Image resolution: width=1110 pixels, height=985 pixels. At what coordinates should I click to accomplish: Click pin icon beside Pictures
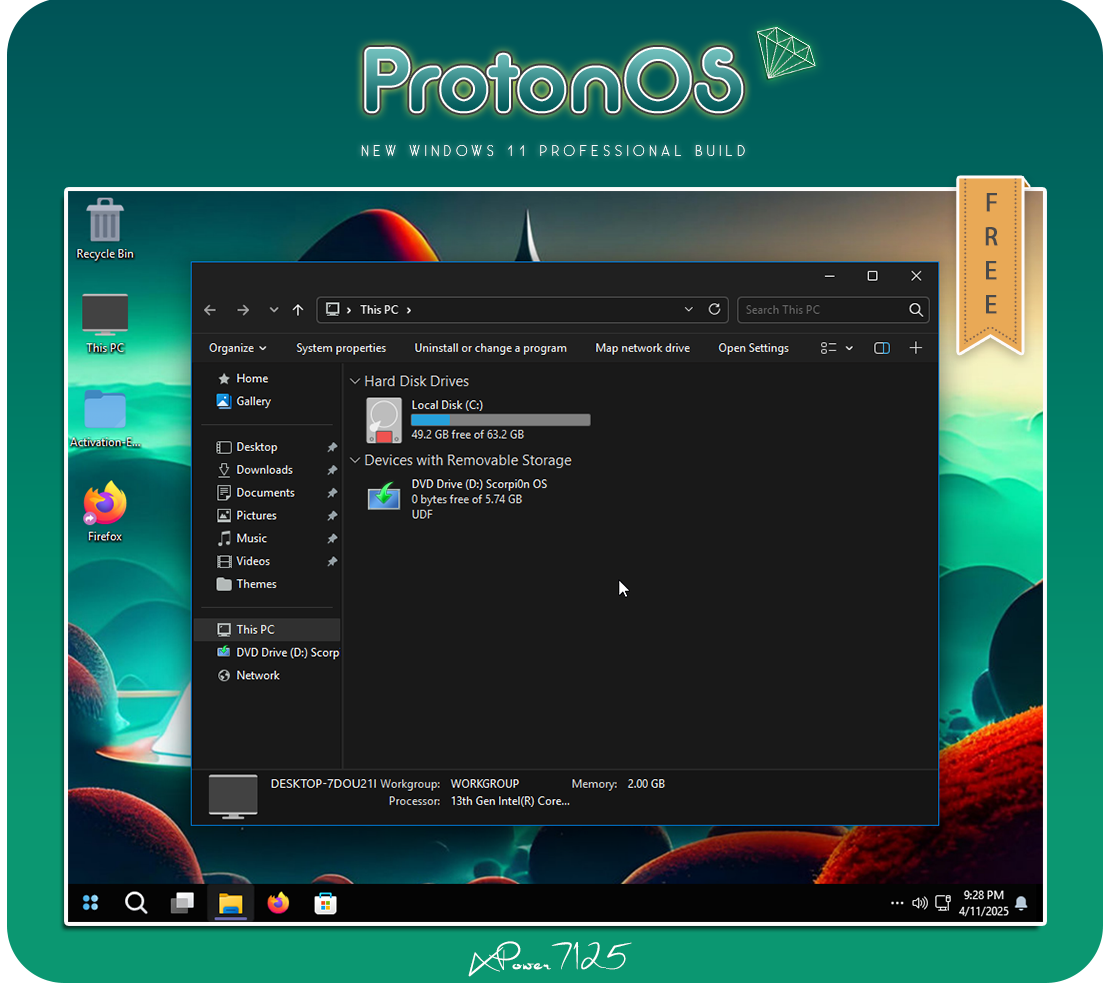[x=331, y=516]
